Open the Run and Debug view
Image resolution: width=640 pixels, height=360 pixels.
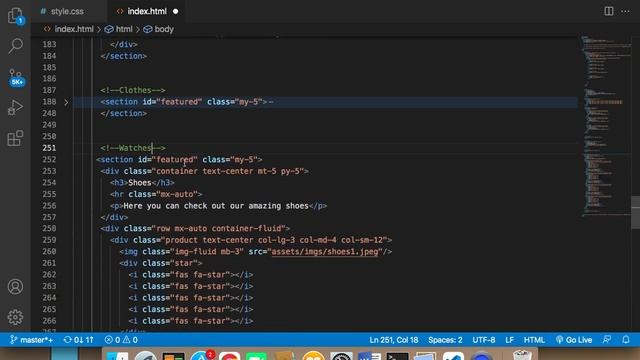(x=15, y=107)
